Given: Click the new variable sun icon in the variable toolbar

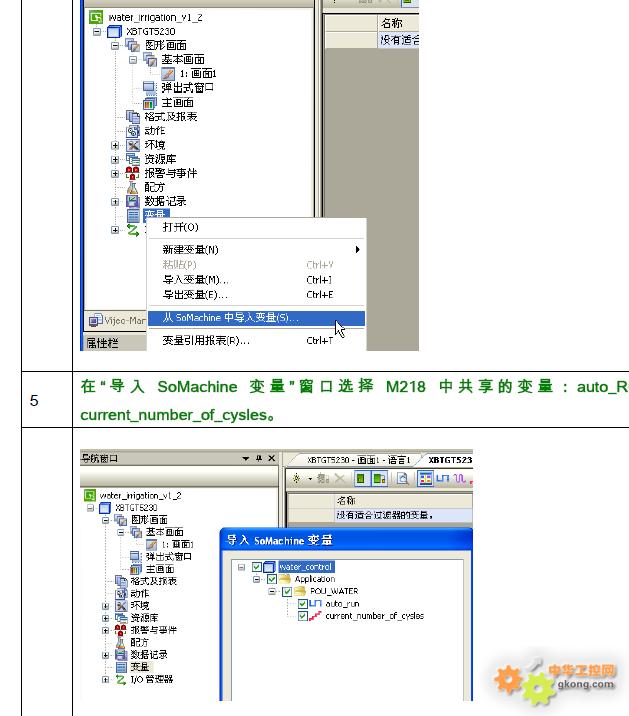Looking at the screenshot, I should [296, 479].
